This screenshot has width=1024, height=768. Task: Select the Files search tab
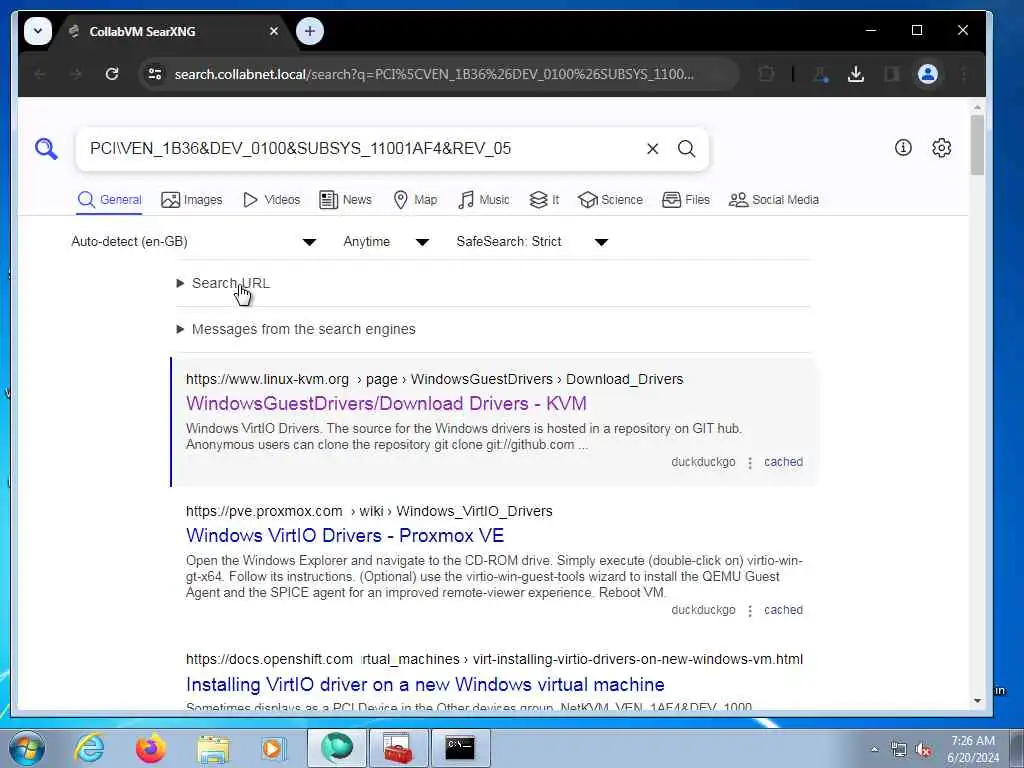click(686, 200)
